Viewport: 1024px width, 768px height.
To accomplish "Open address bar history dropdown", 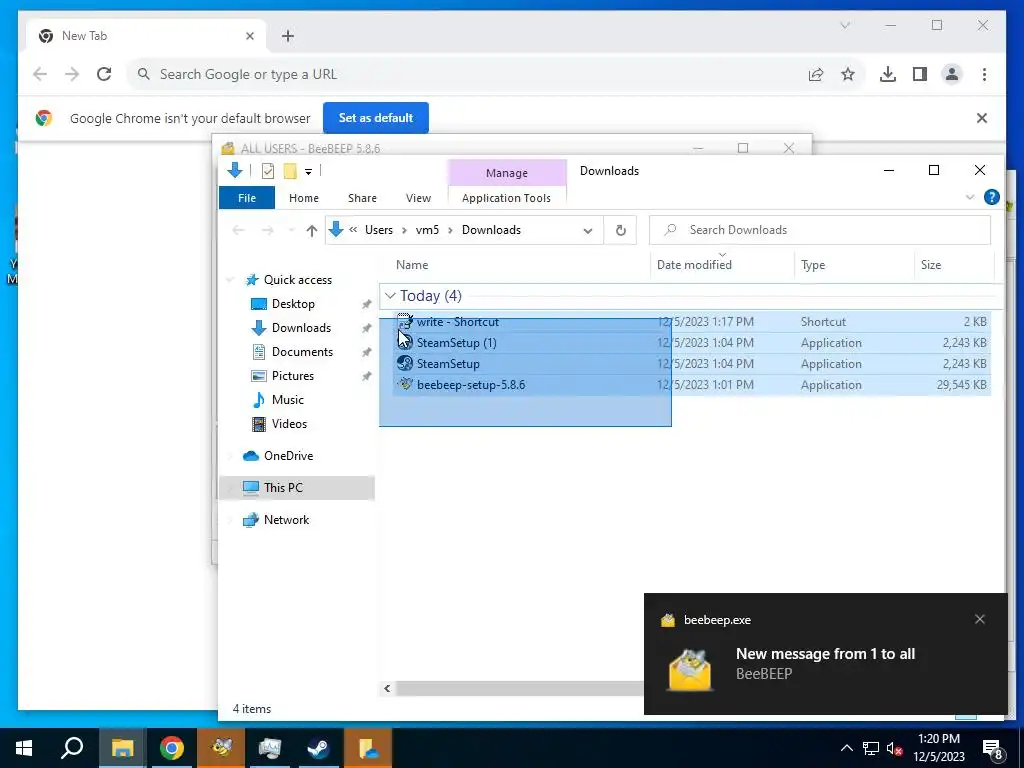I will click(x=588, y=230).
